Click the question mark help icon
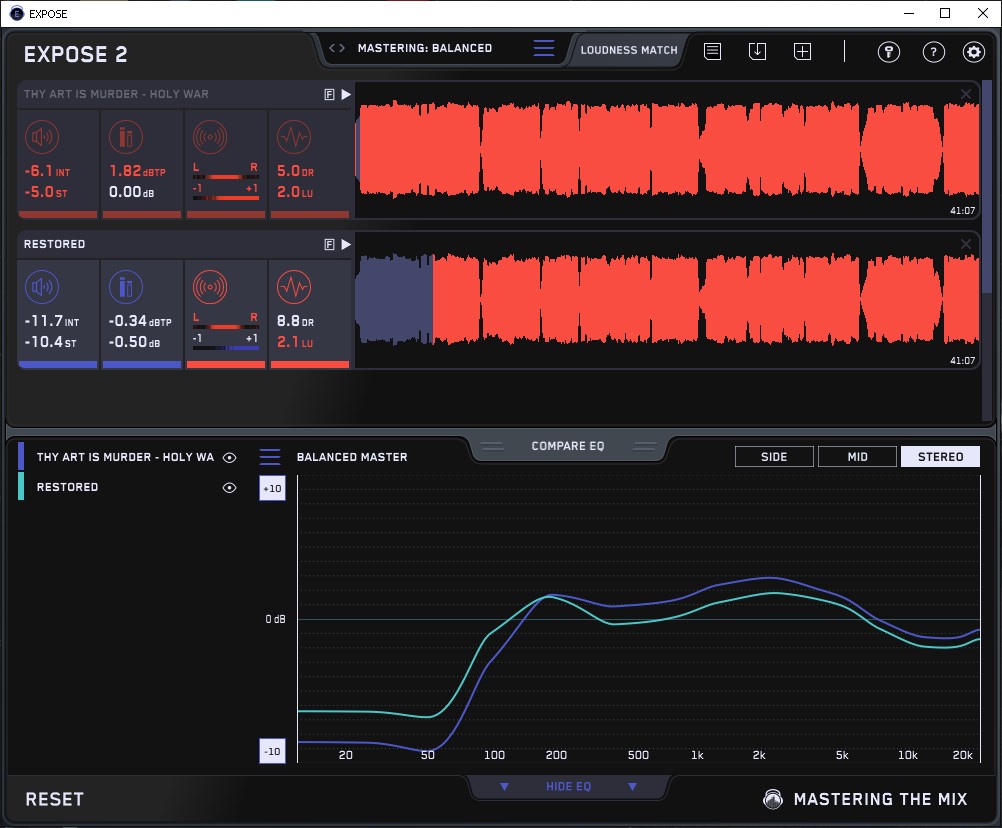 click(933, 52)
